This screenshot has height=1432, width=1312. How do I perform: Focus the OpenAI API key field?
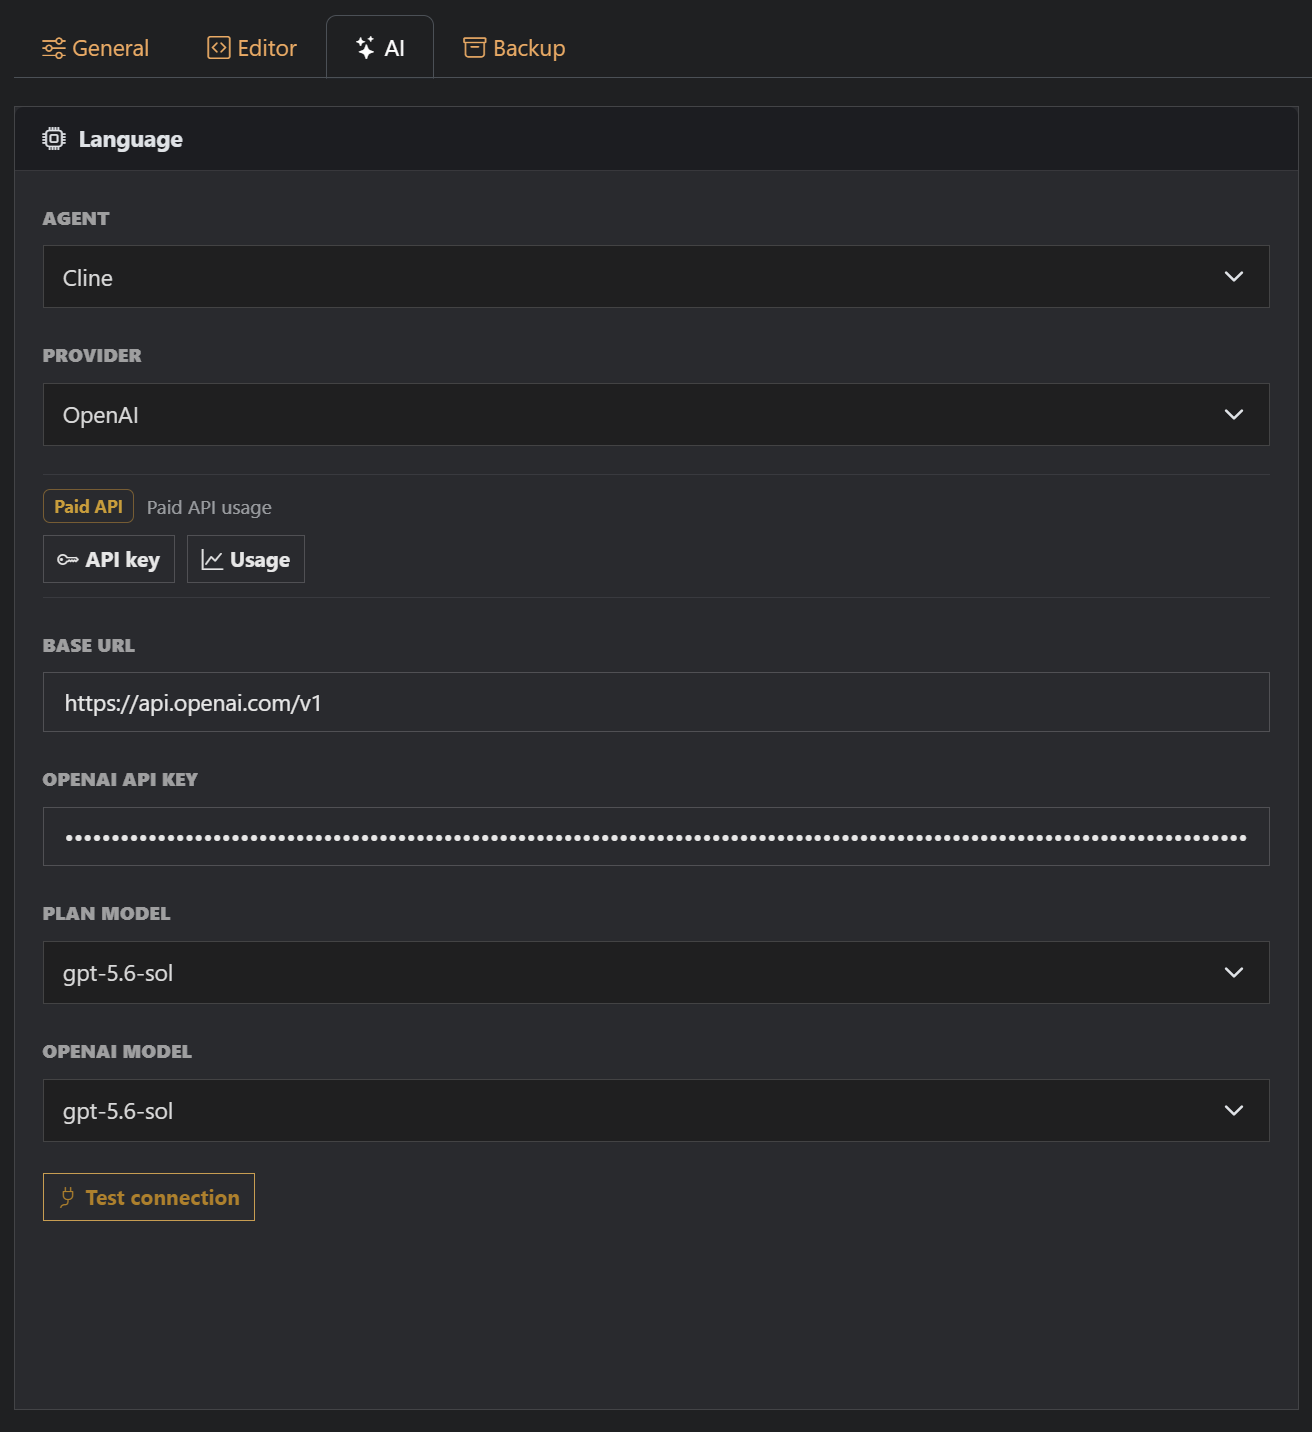[x=656, y=837]
